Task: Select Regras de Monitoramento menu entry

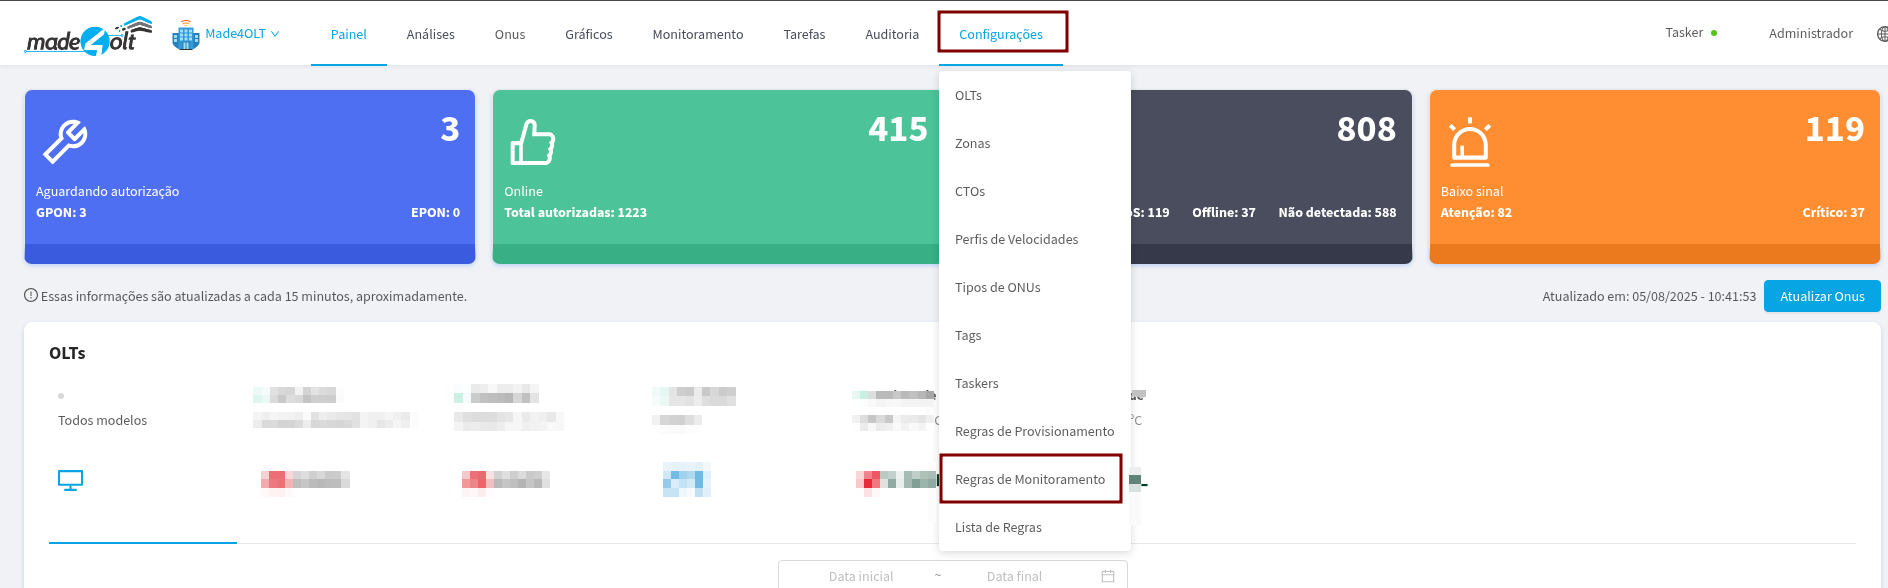Action: tap(1029, 480)
